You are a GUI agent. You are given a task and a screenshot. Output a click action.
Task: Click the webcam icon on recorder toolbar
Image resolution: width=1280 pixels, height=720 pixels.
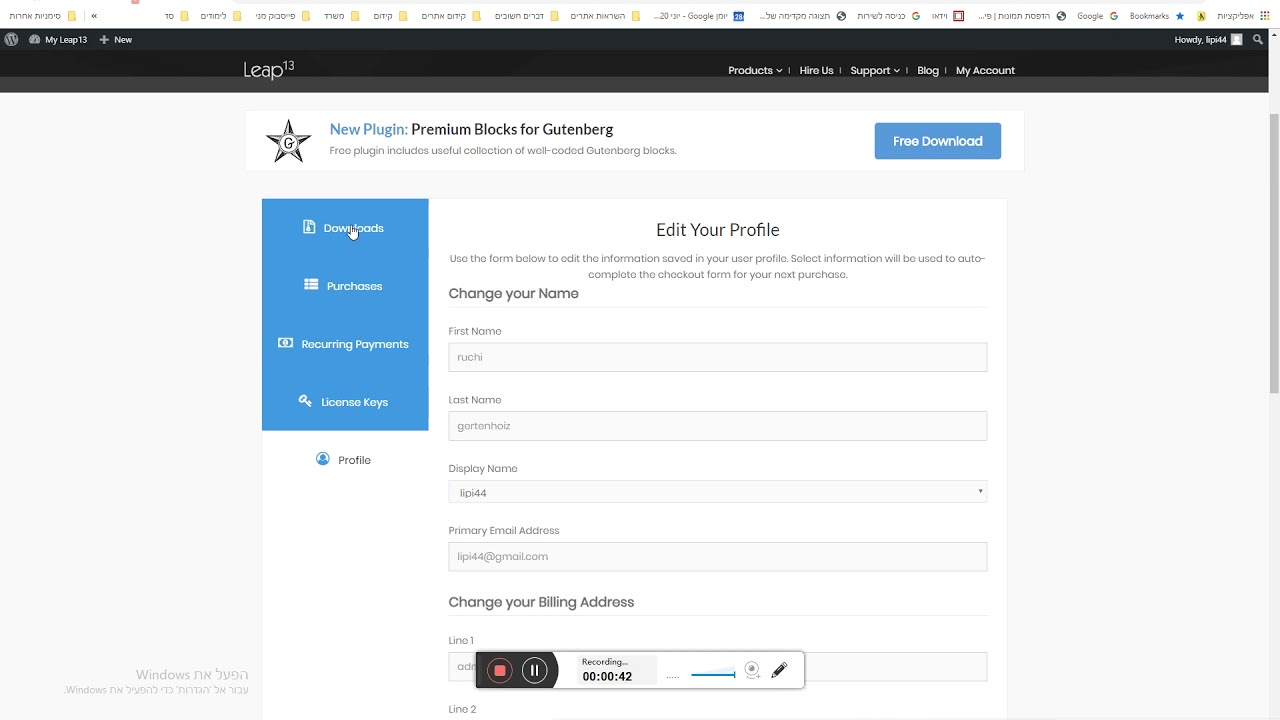(752, 670)
